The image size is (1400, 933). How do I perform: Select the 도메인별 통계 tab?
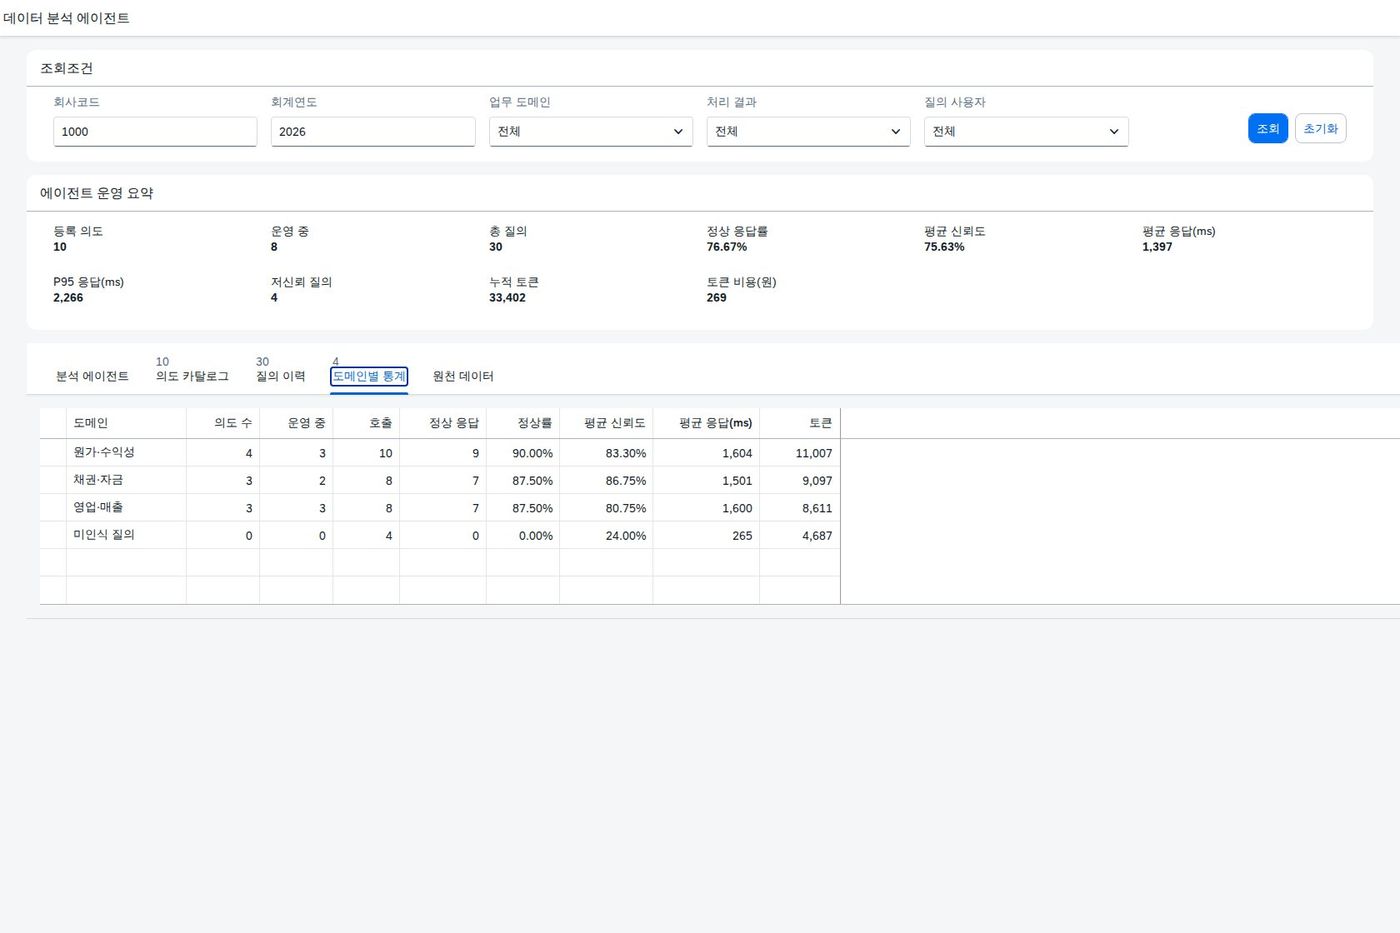[x=369, y=376]
